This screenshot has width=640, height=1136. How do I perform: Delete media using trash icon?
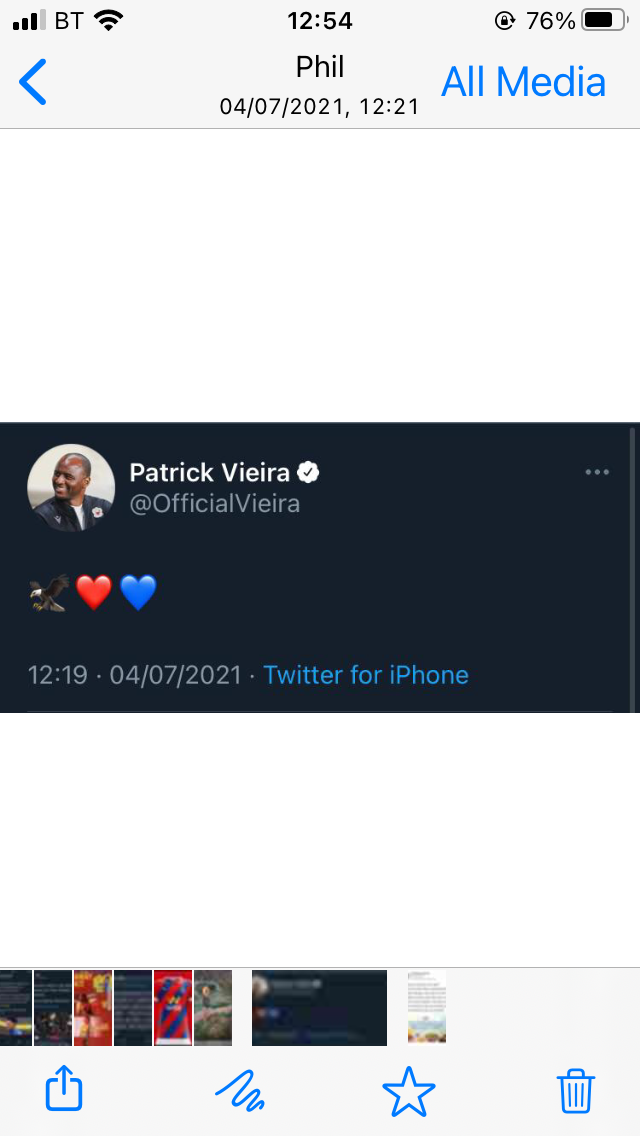(x=575, y=1090)
